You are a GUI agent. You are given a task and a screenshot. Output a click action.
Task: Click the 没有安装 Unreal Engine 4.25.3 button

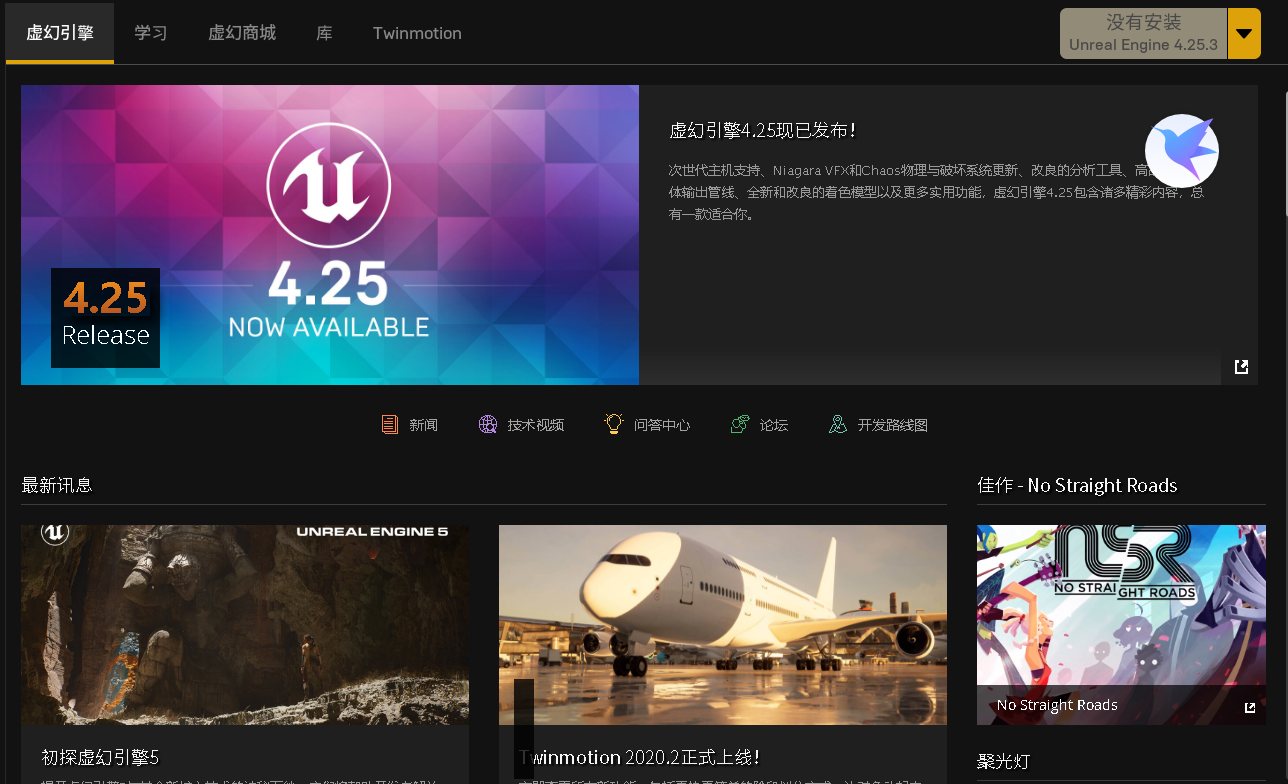tap(1143, 33)
